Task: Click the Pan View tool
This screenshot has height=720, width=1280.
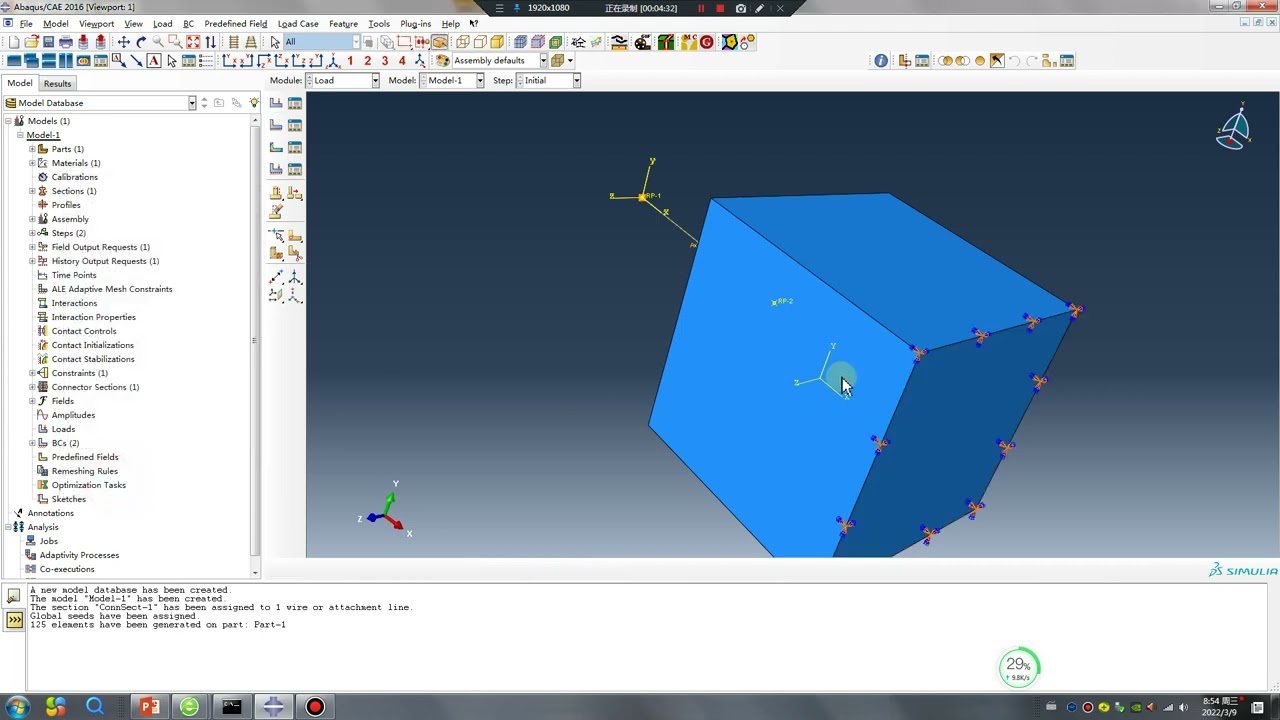Action: tap(124, 42)
